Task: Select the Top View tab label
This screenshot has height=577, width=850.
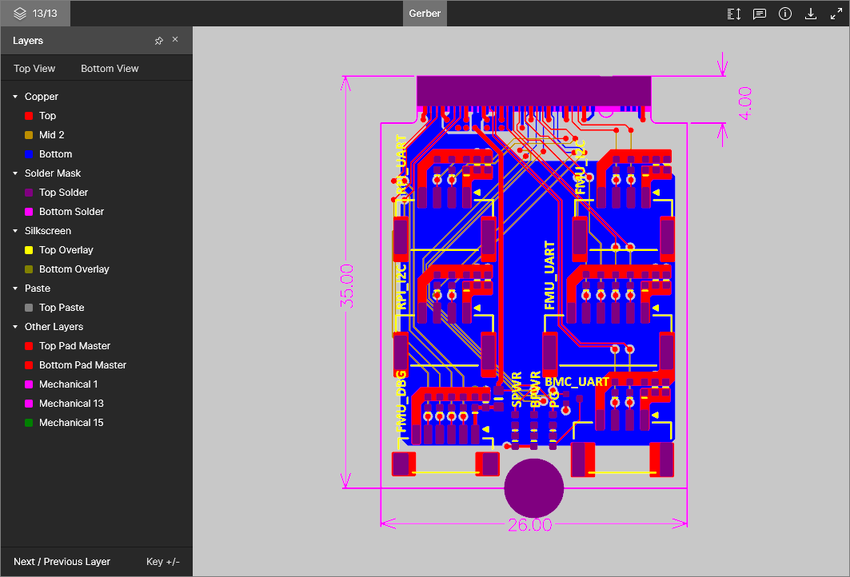Action: click(33, 67)
